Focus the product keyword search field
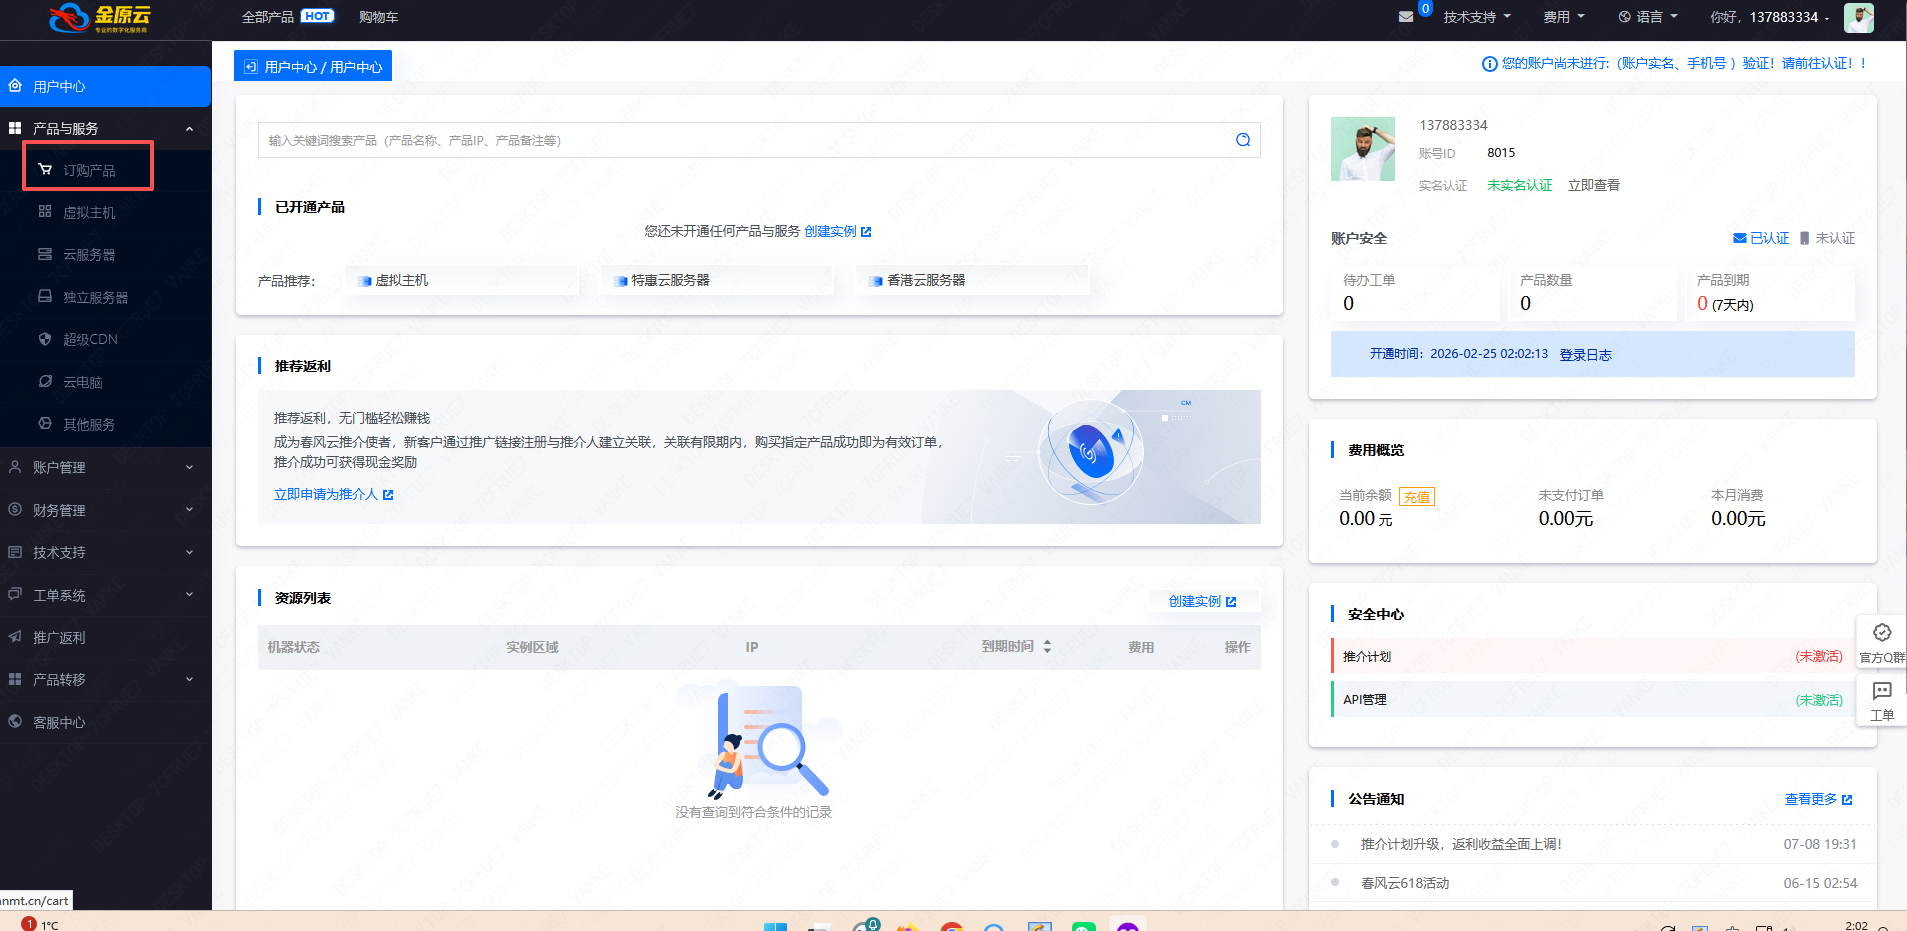The height and width of the screenshot is (931, 1907). [740, 140]
